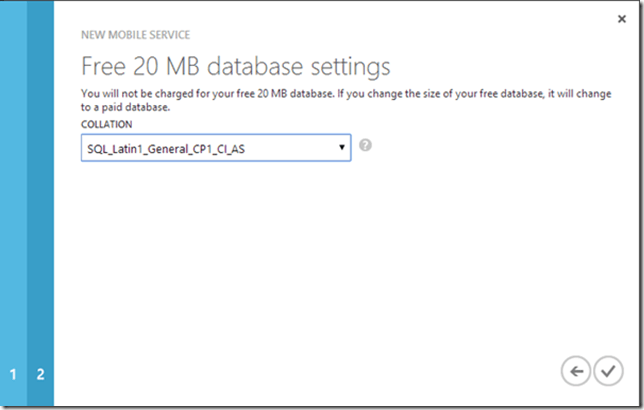Screen dimensions: 644x410
Task: Jump to wizard step 1
Action: pos(13,375)
